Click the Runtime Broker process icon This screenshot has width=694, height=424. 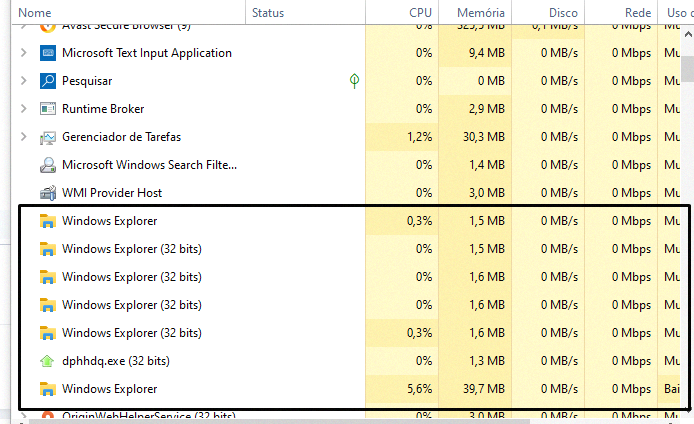coord(48,109)
